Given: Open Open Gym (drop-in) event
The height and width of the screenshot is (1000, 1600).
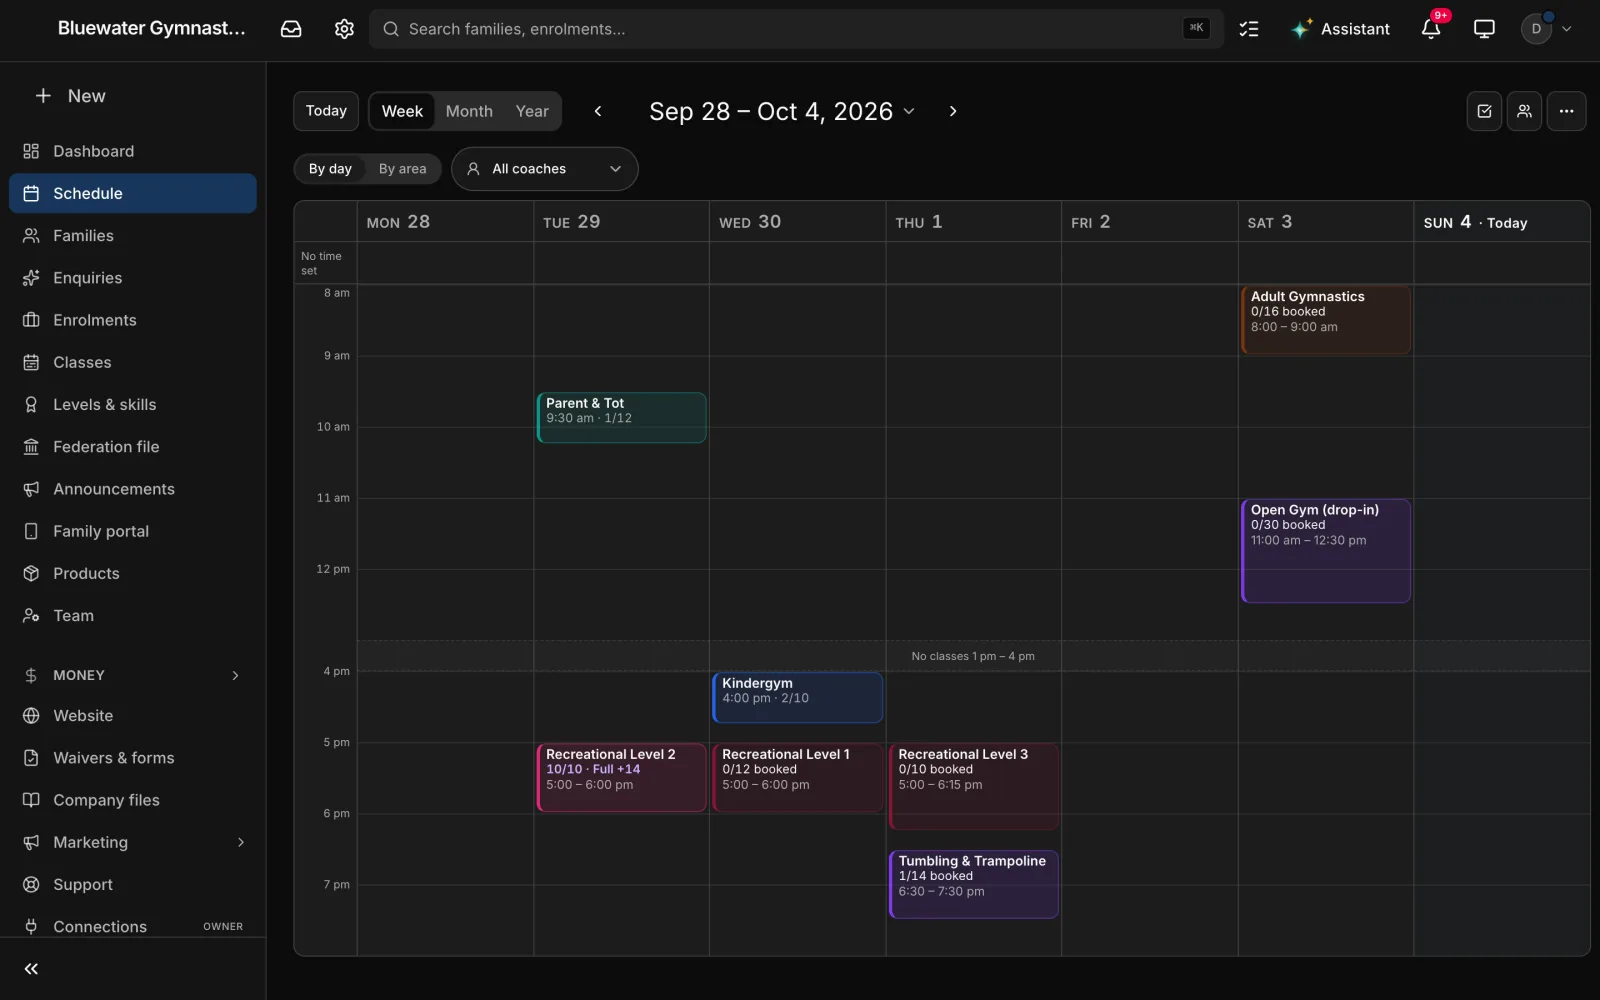Looking at the screenshot, I should 1326,551.
